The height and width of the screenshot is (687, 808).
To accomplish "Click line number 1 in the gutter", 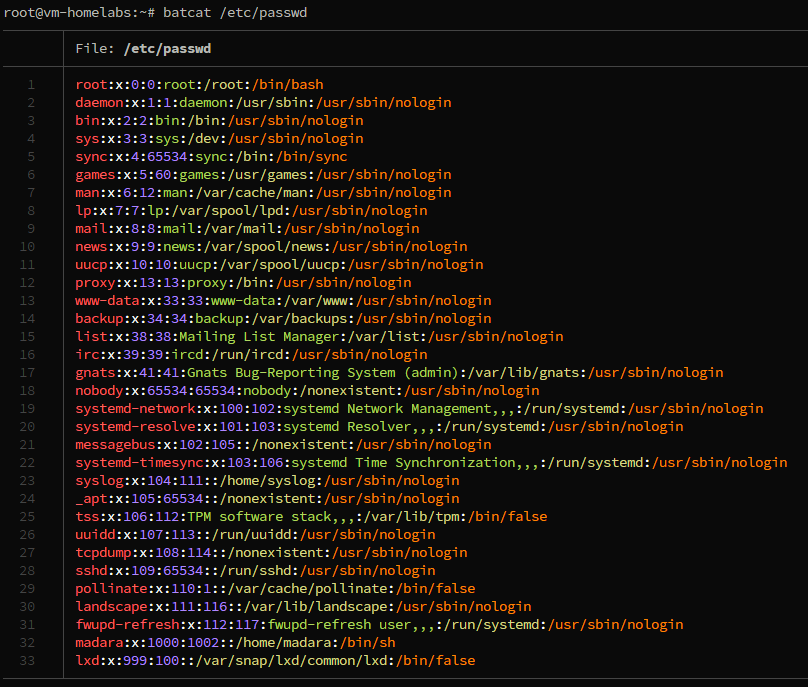I will point(31,85).
